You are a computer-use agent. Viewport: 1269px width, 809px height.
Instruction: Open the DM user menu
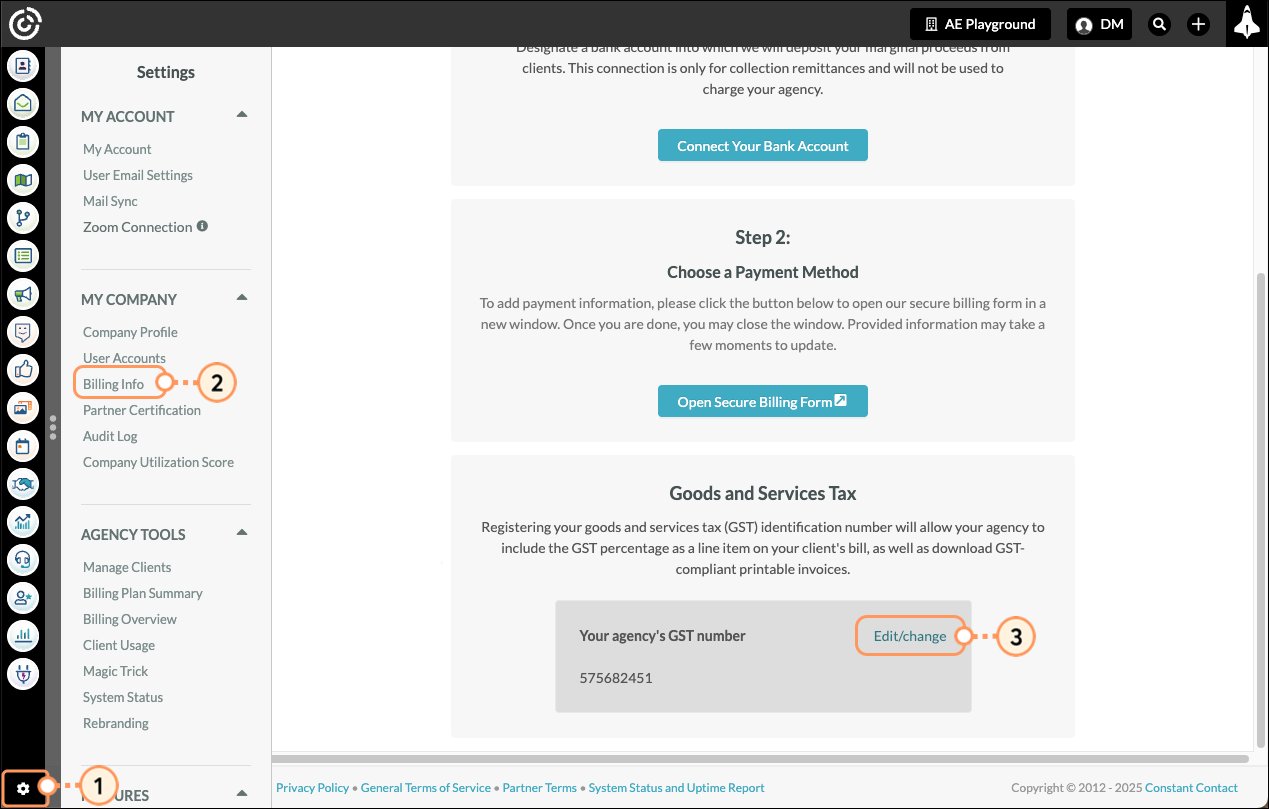1099,24
